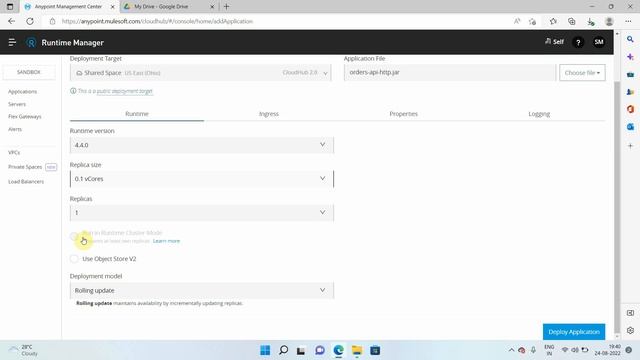Click the Application File name field
This screenshot has height=360, width=640.
pos(450,72)
